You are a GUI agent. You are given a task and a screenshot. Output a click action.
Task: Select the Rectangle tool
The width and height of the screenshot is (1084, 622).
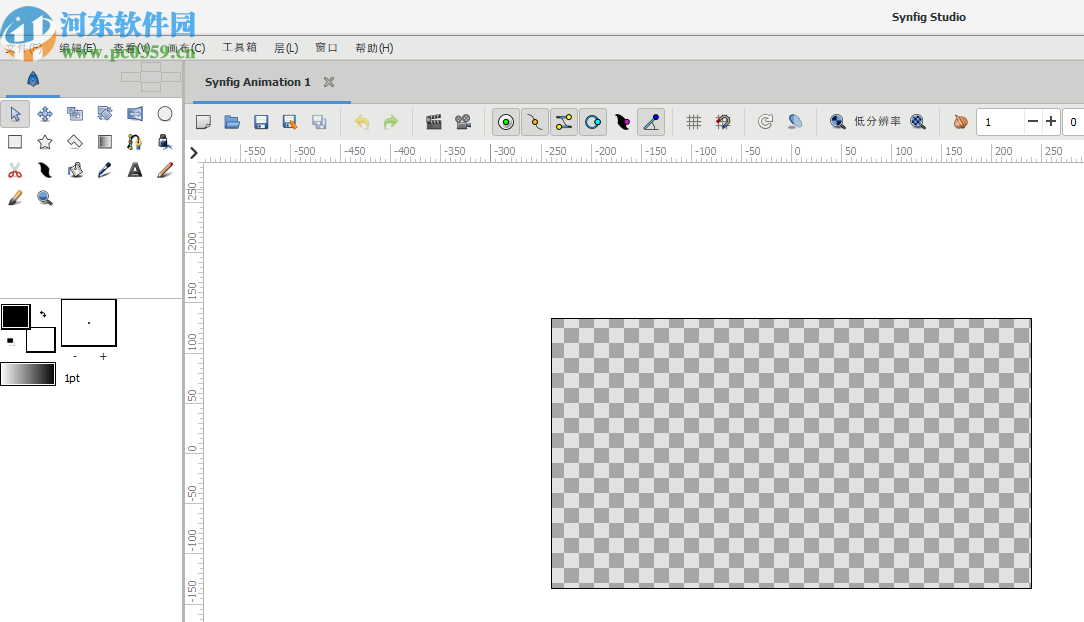(x=14, y=141)
